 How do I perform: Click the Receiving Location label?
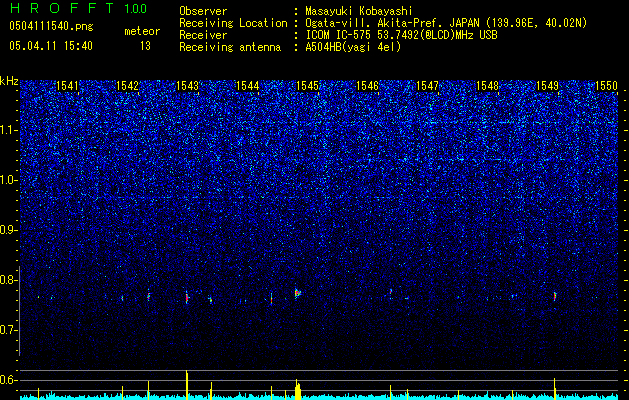click(233, 23)
